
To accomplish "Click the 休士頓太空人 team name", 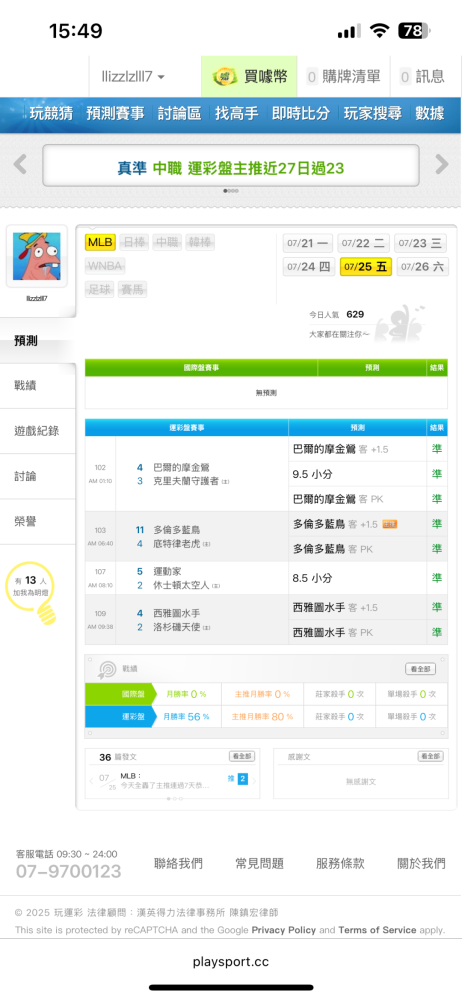I will tap(182, 585).
